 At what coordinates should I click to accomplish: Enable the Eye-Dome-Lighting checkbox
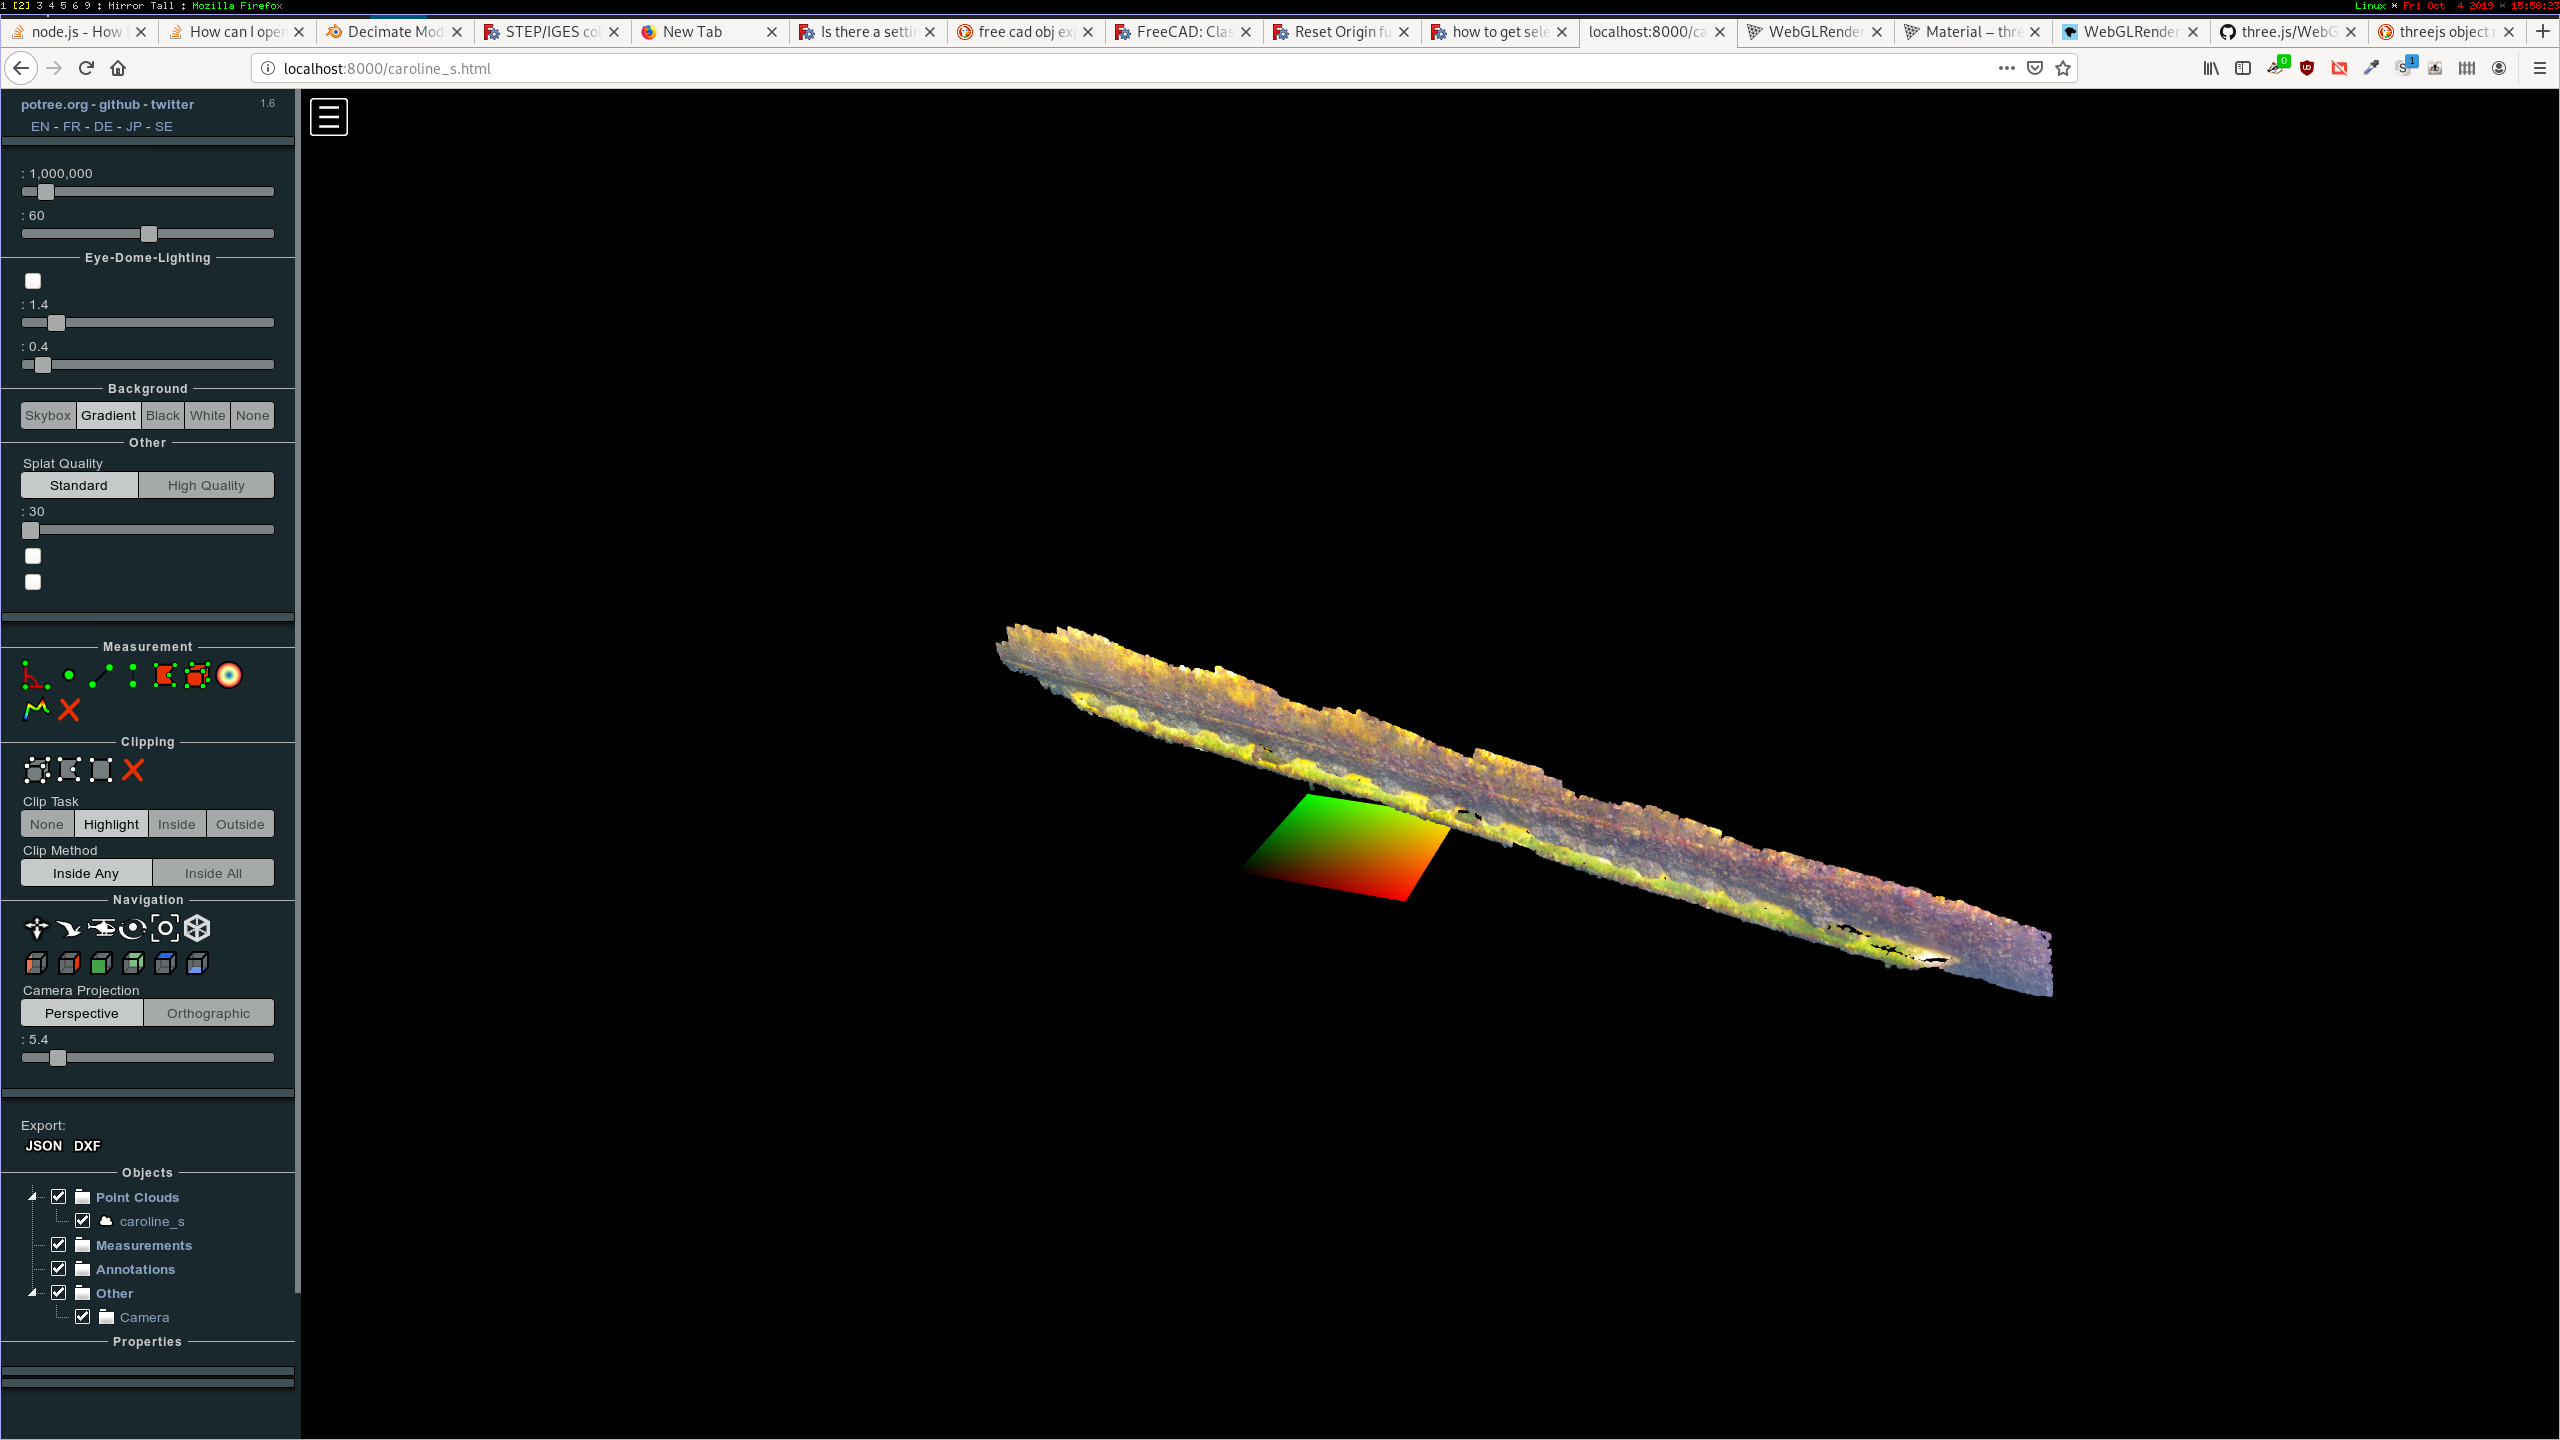point(33,281)
